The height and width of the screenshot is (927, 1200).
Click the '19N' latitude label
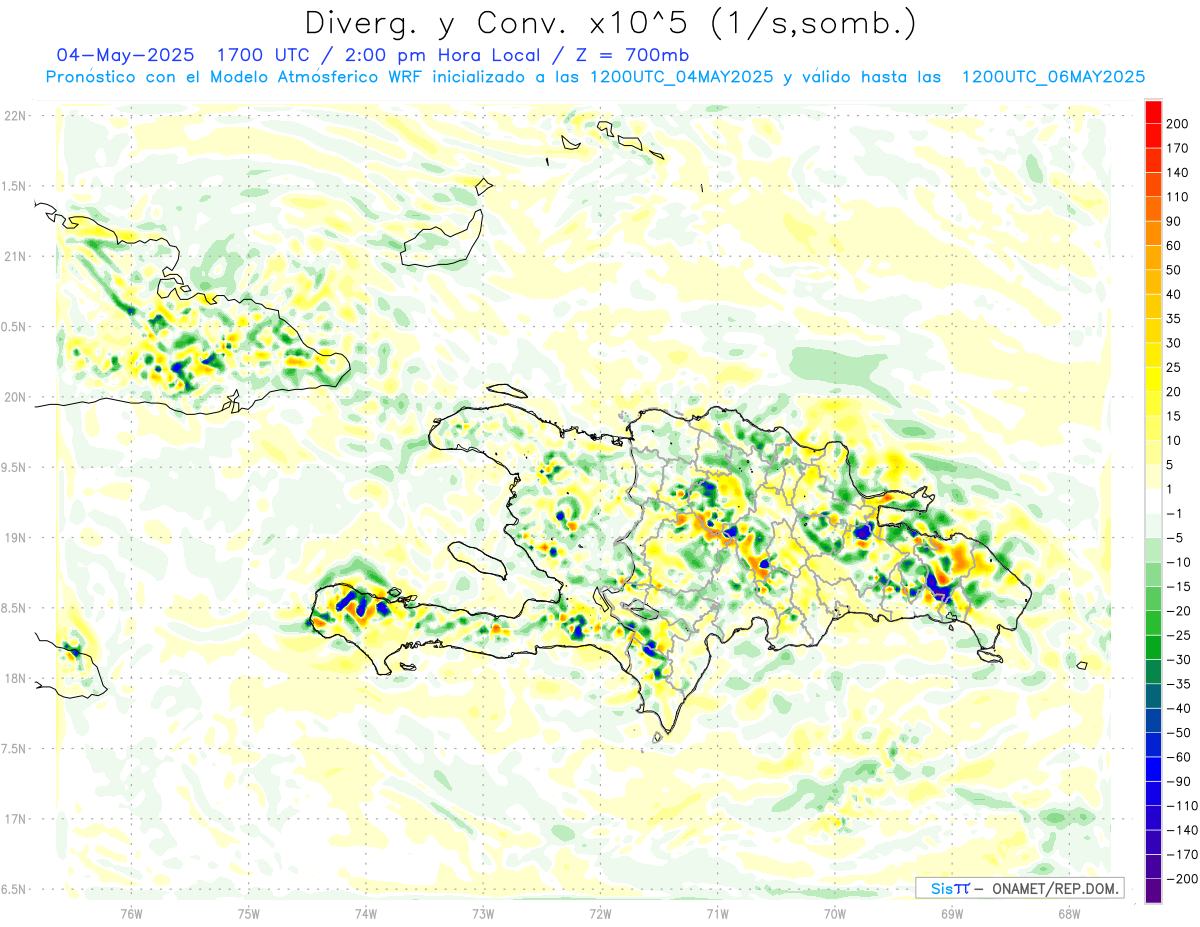[15, 538]
